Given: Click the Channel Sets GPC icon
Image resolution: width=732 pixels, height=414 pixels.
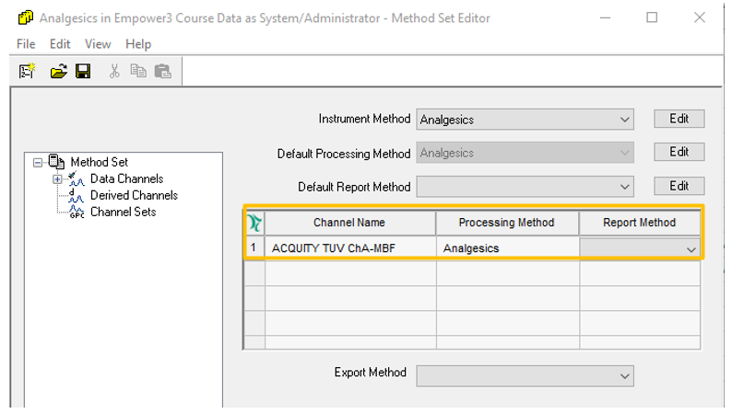Looking at the screenshot, I should (x=77, y=212).
